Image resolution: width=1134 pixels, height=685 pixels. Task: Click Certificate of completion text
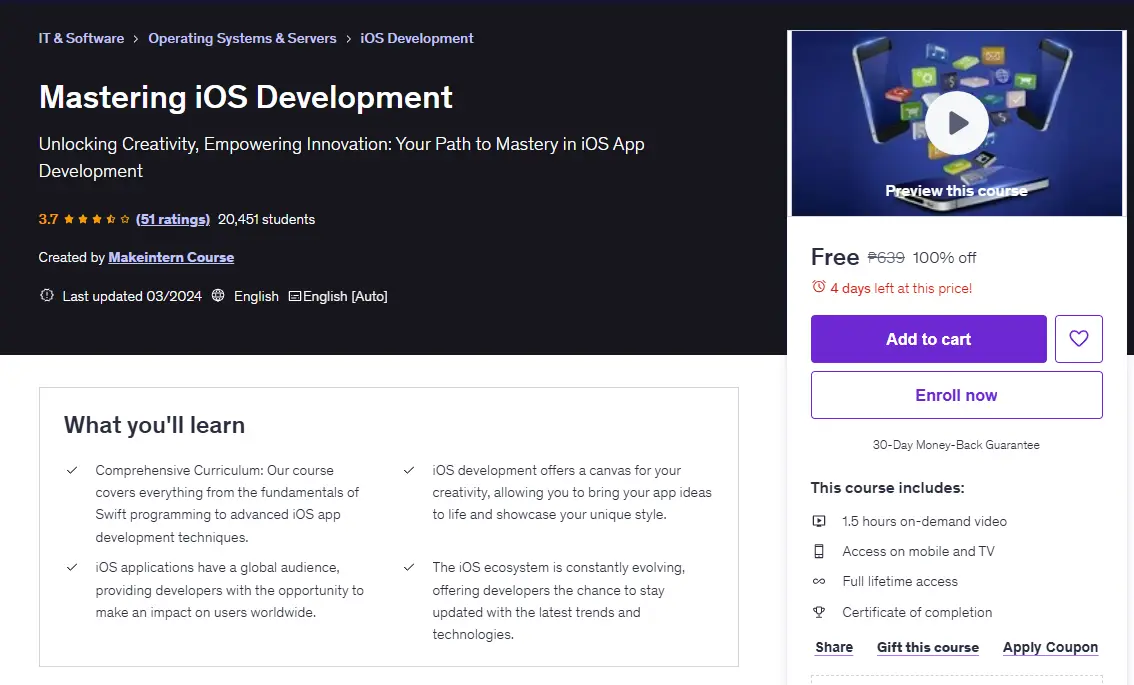click(x=917, y=612)
